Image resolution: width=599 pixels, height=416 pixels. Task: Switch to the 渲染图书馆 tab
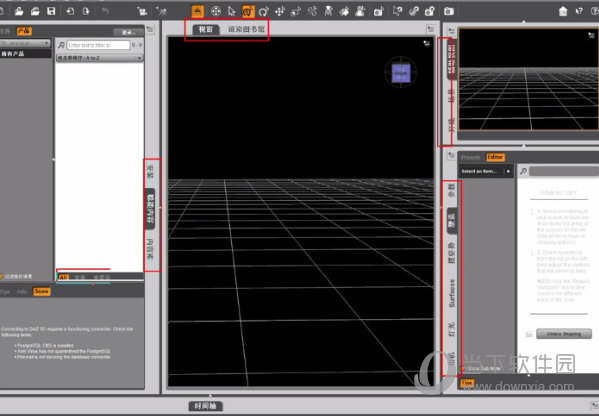[x=246, y=30]
